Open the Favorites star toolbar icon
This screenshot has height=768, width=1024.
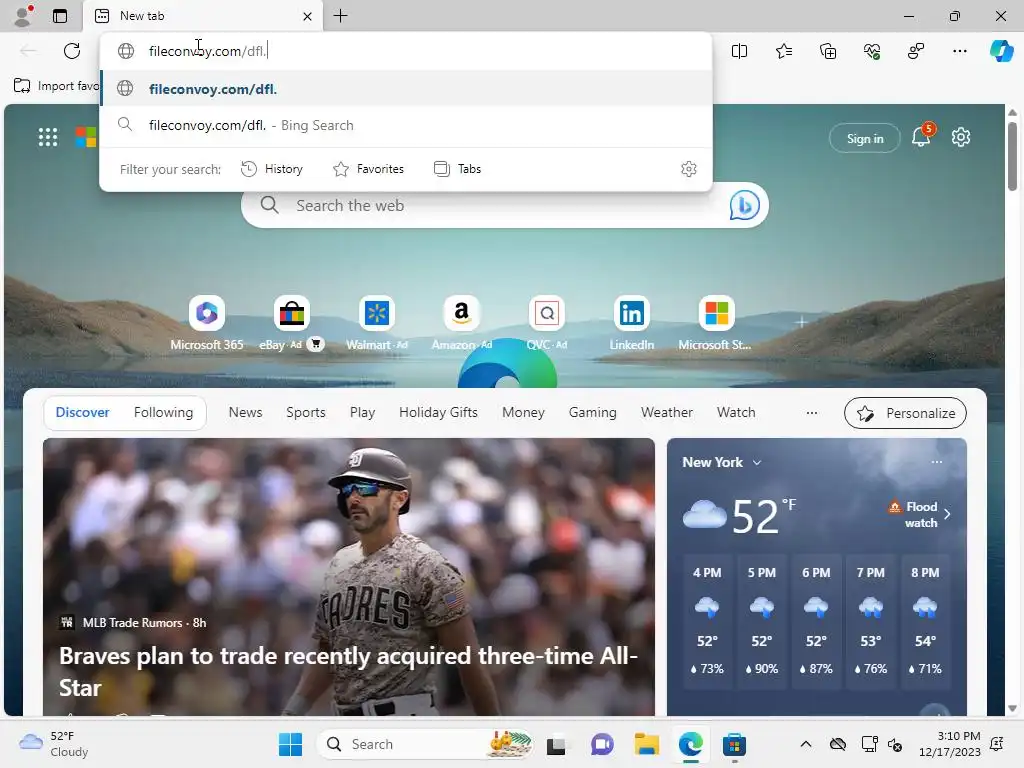(x=784, y=51)
